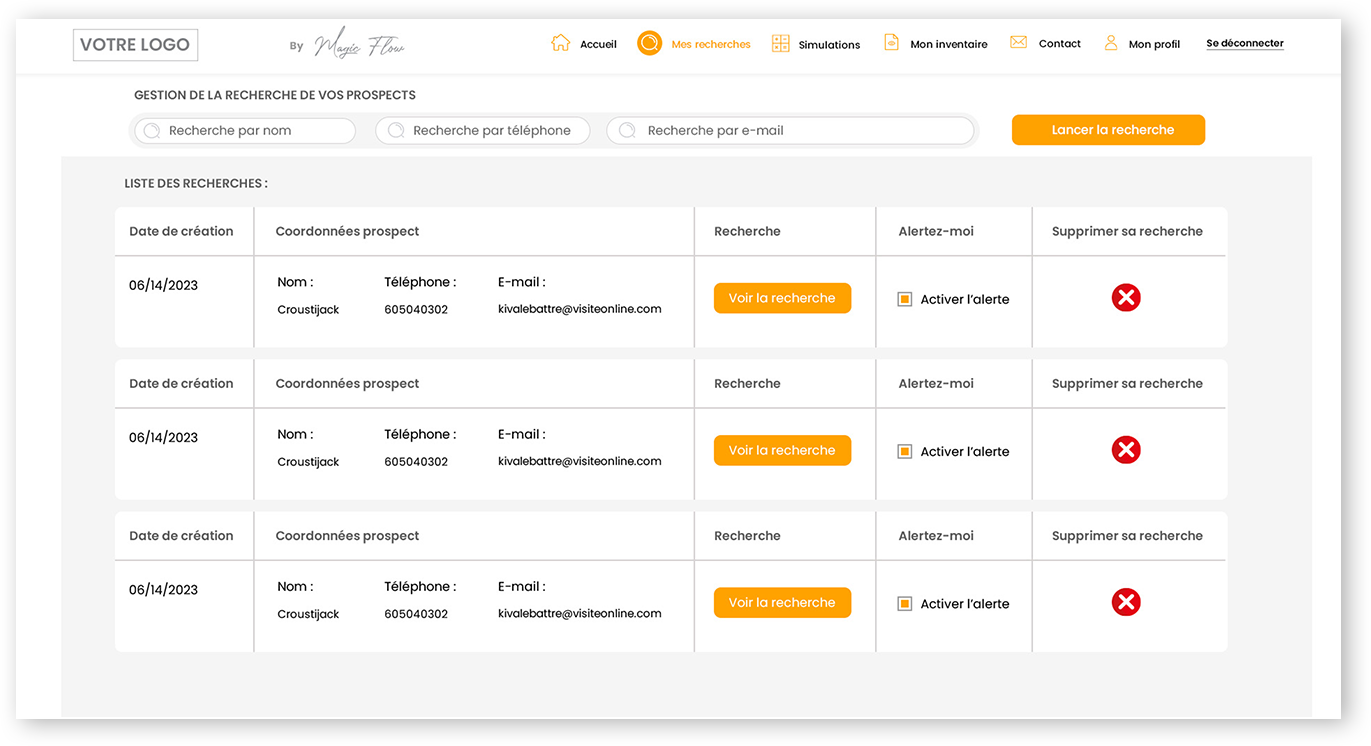Screen dimensions: 1371x746
Task: Open the Accueil menu label
Action: click(598, 44)
